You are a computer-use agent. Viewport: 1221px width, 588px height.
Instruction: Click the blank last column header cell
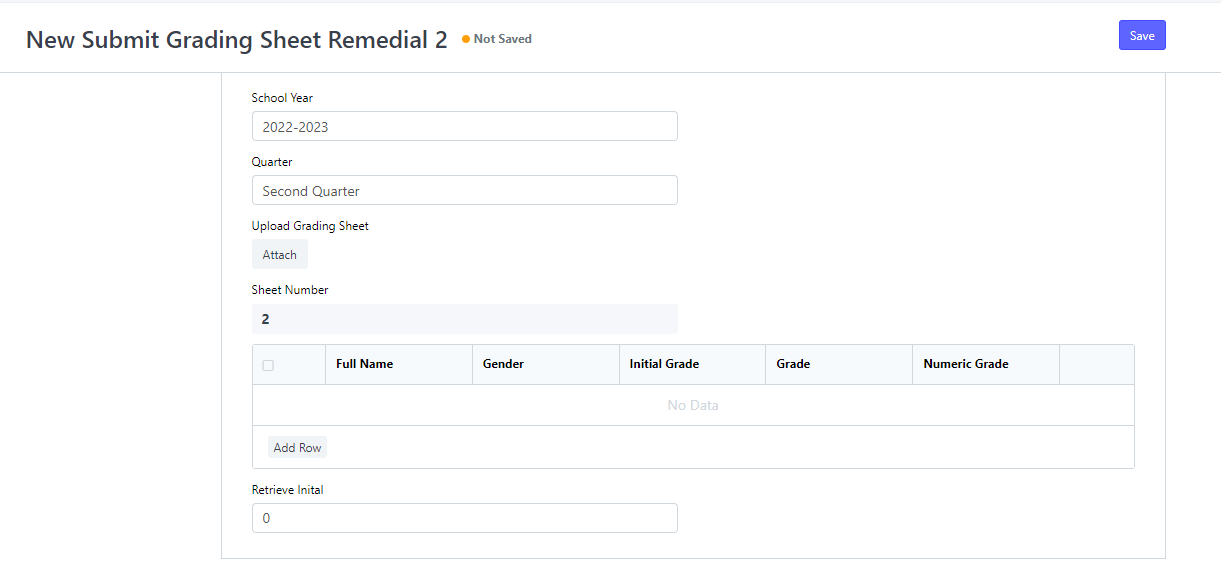pyautogui.click(x=1097, y=364)
